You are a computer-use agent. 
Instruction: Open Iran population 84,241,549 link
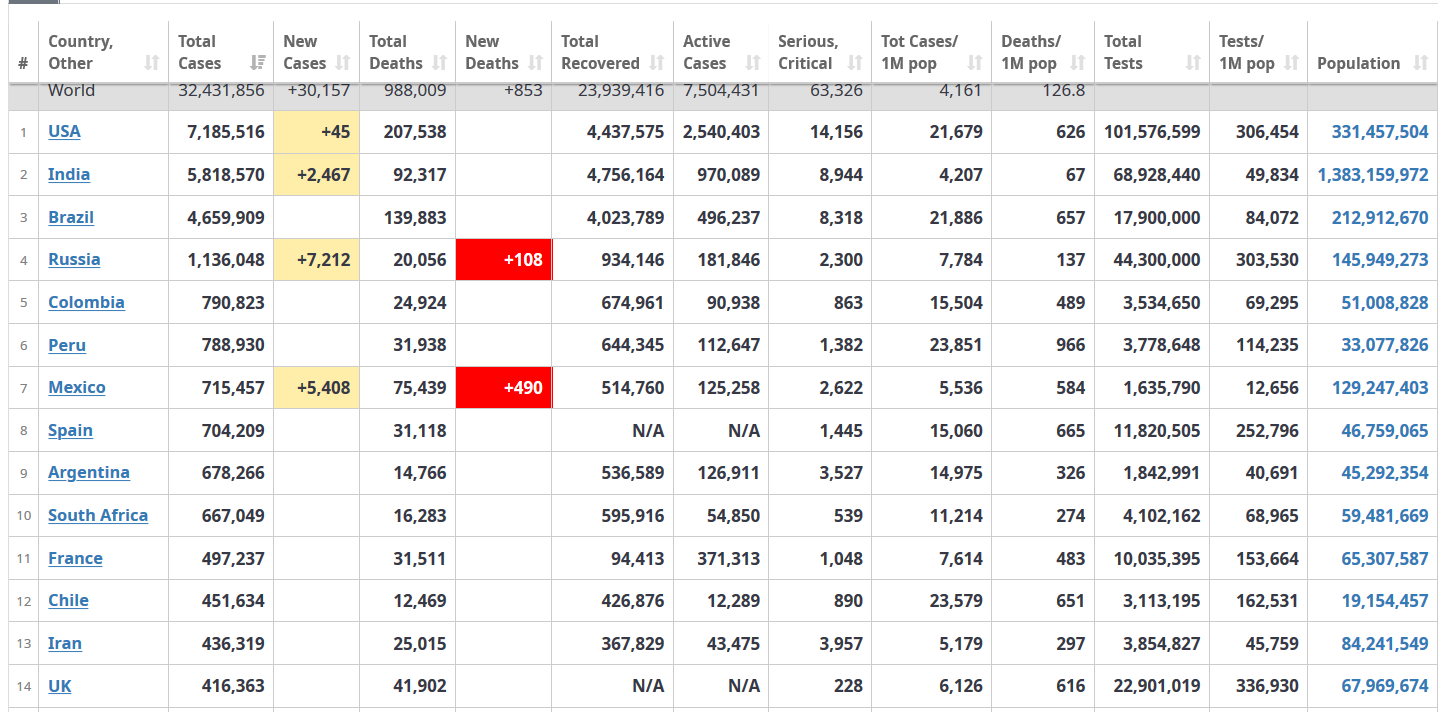coord(1385,644)
